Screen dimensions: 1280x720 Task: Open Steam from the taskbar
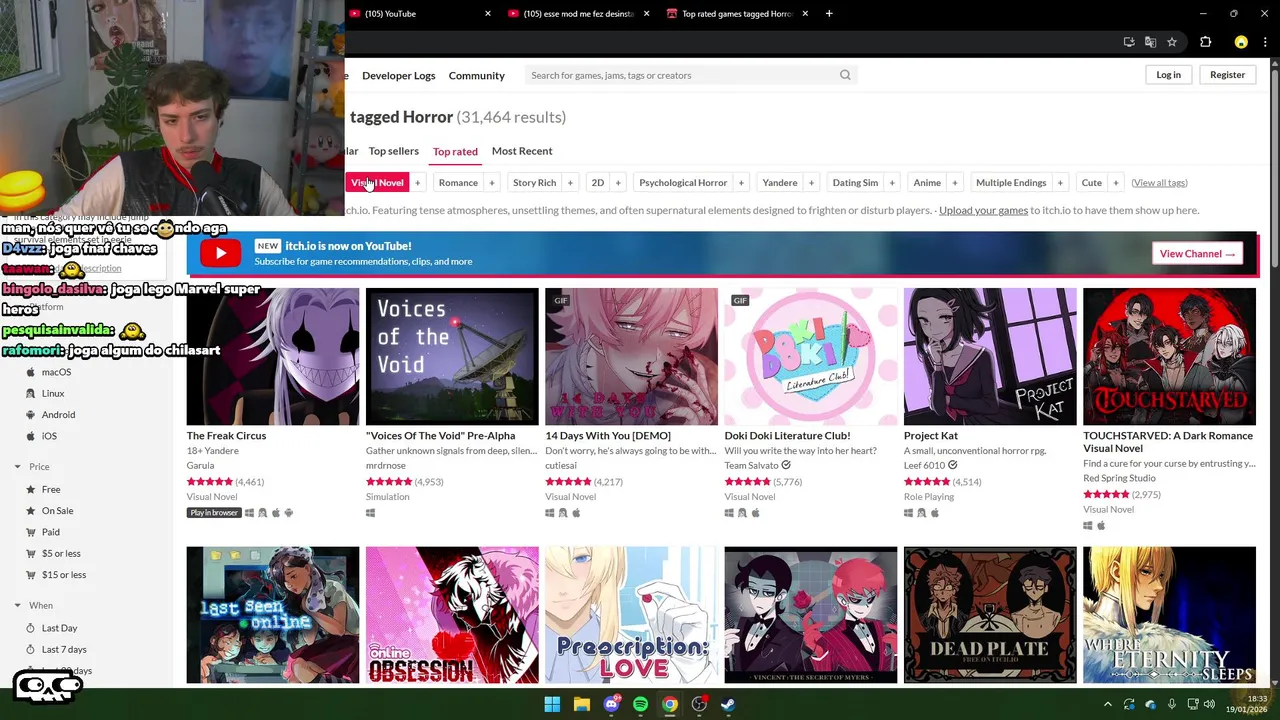tap(728, 704)
